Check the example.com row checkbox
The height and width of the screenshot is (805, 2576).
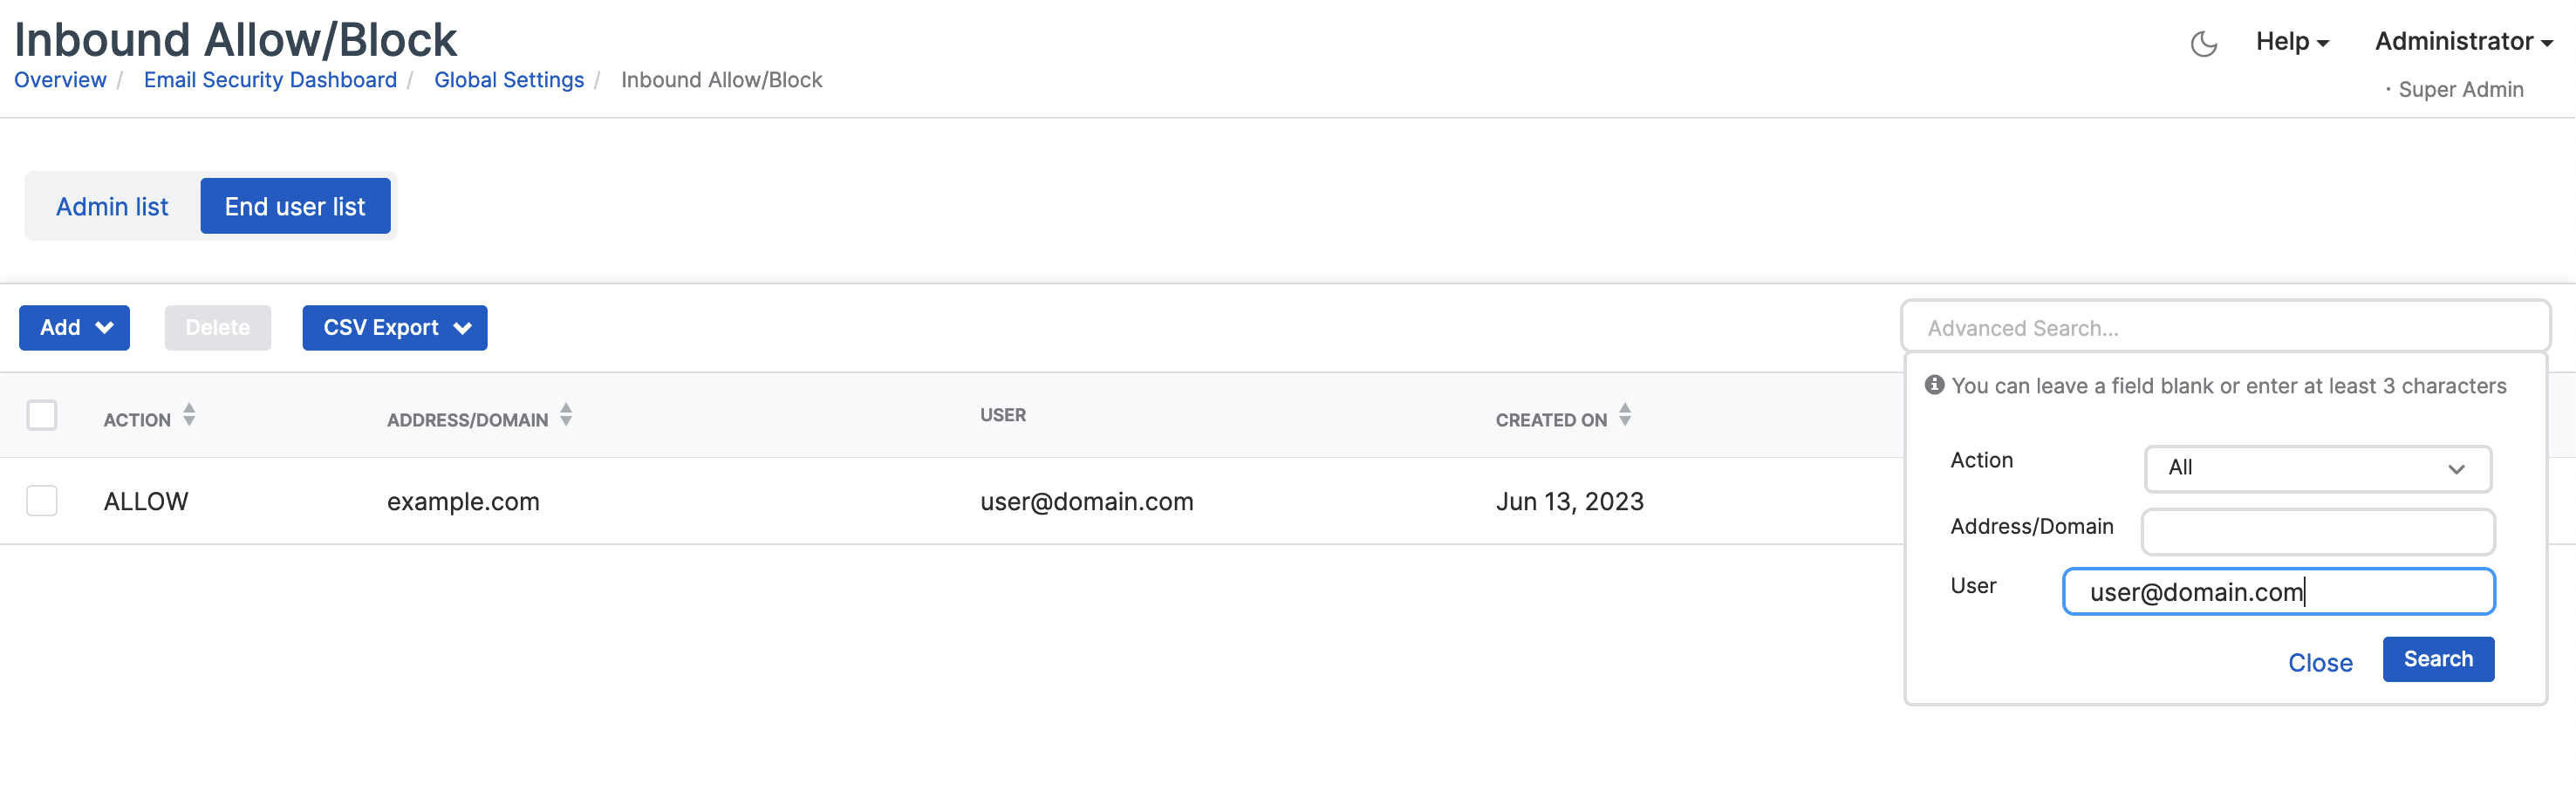(42, 501)
